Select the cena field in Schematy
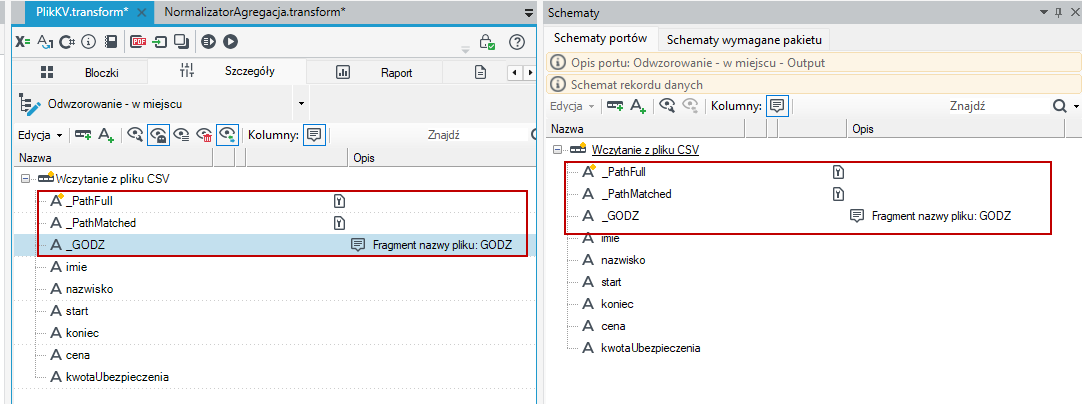 [x=613, y=326]
